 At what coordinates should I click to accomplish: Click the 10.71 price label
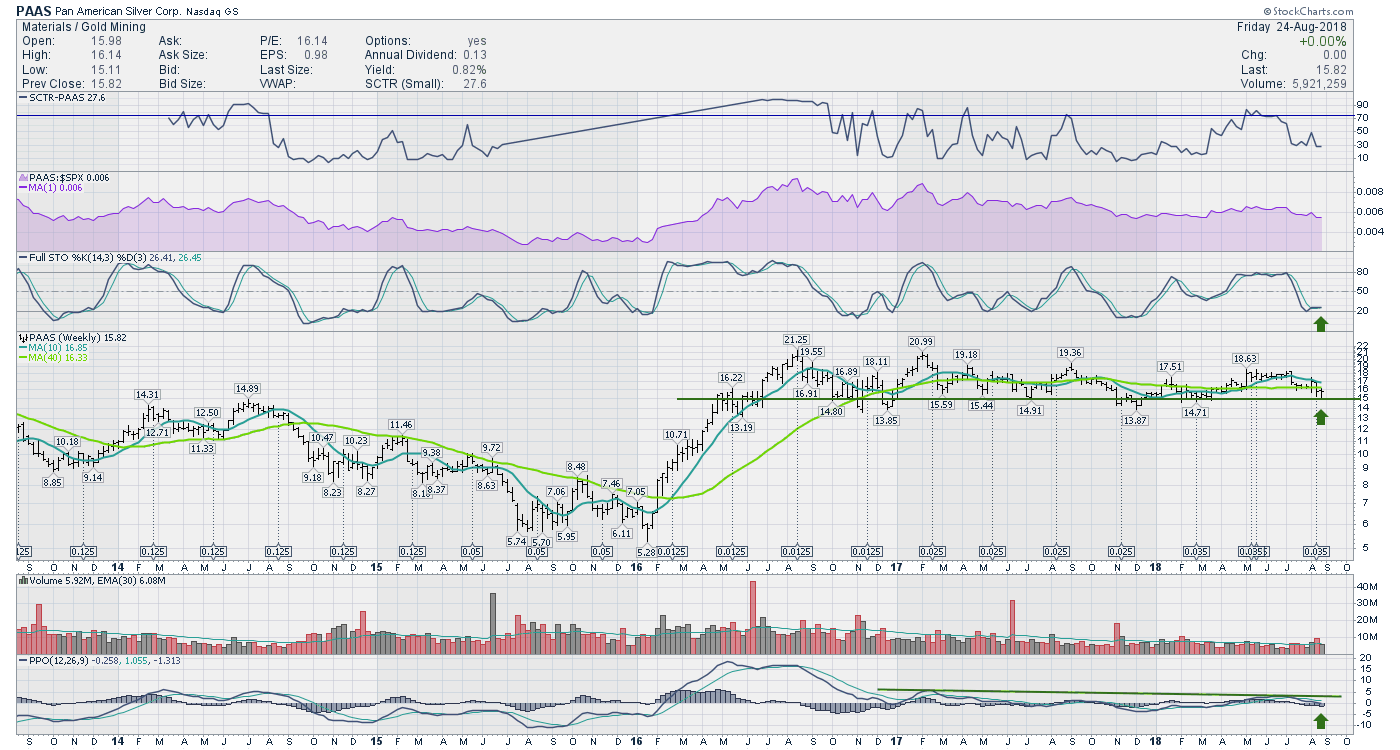pyautogui.click(x=676, y=435)
